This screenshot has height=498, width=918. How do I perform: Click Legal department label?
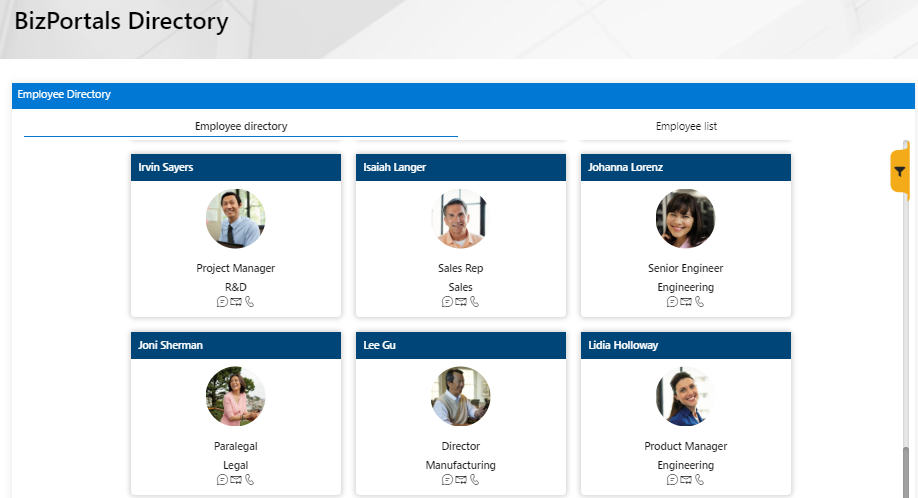pos(235,465)
